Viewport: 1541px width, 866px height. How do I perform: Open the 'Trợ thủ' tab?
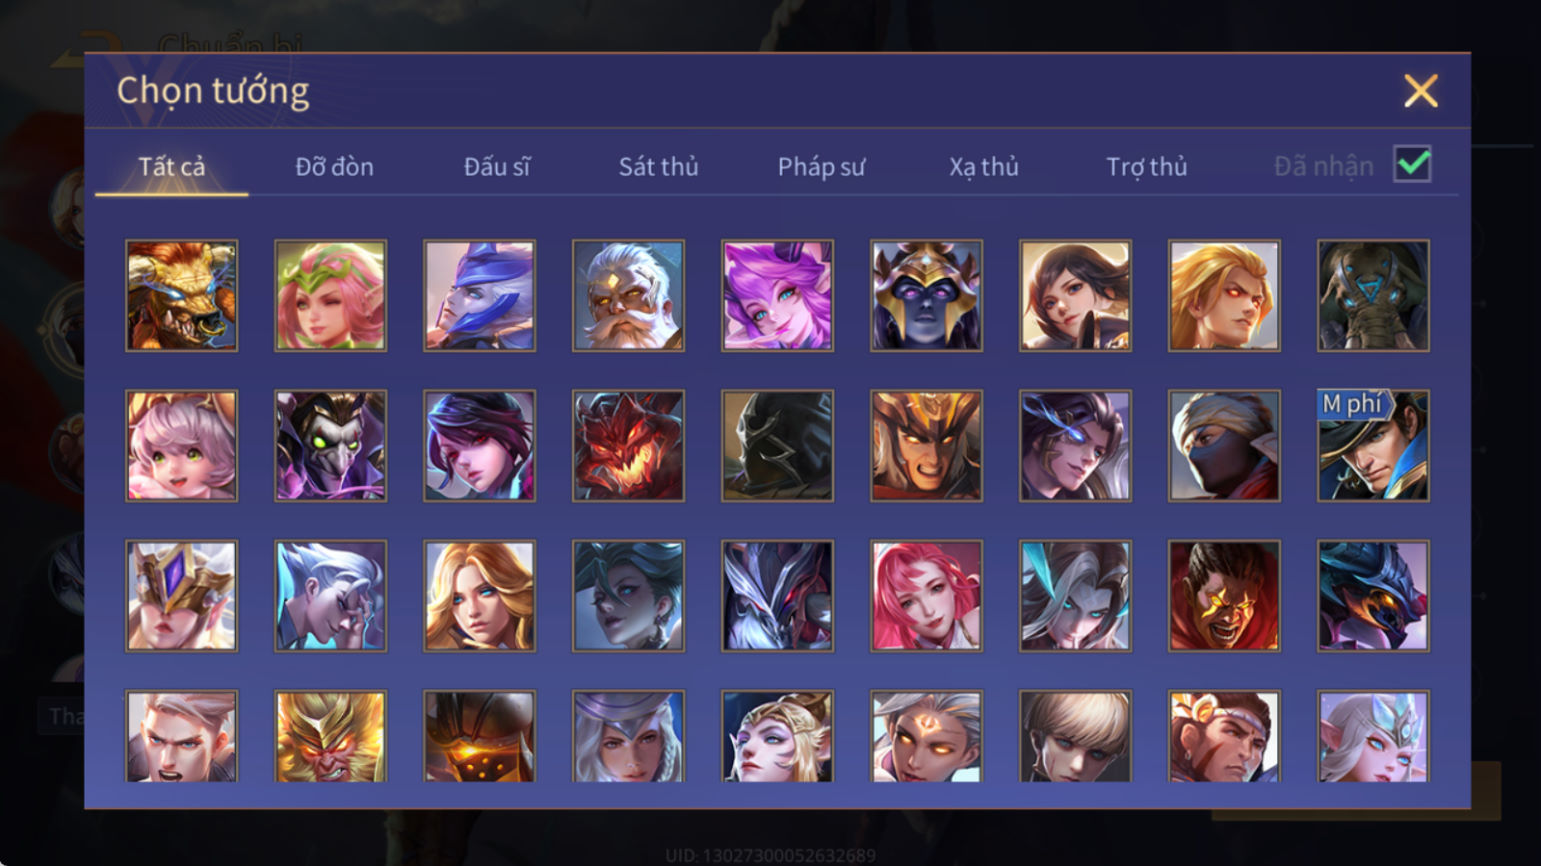[1146, 166]
